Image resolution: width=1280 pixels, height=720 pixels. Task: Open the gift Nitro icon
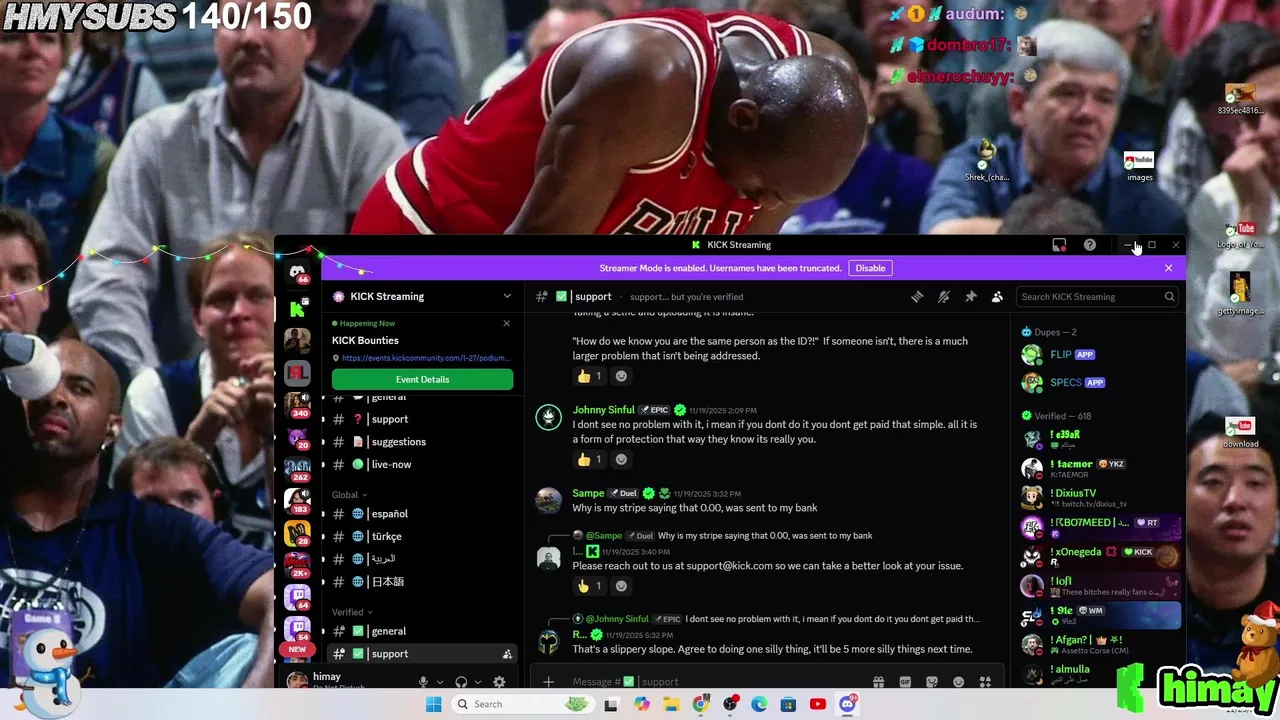click(x=878, y=682)
